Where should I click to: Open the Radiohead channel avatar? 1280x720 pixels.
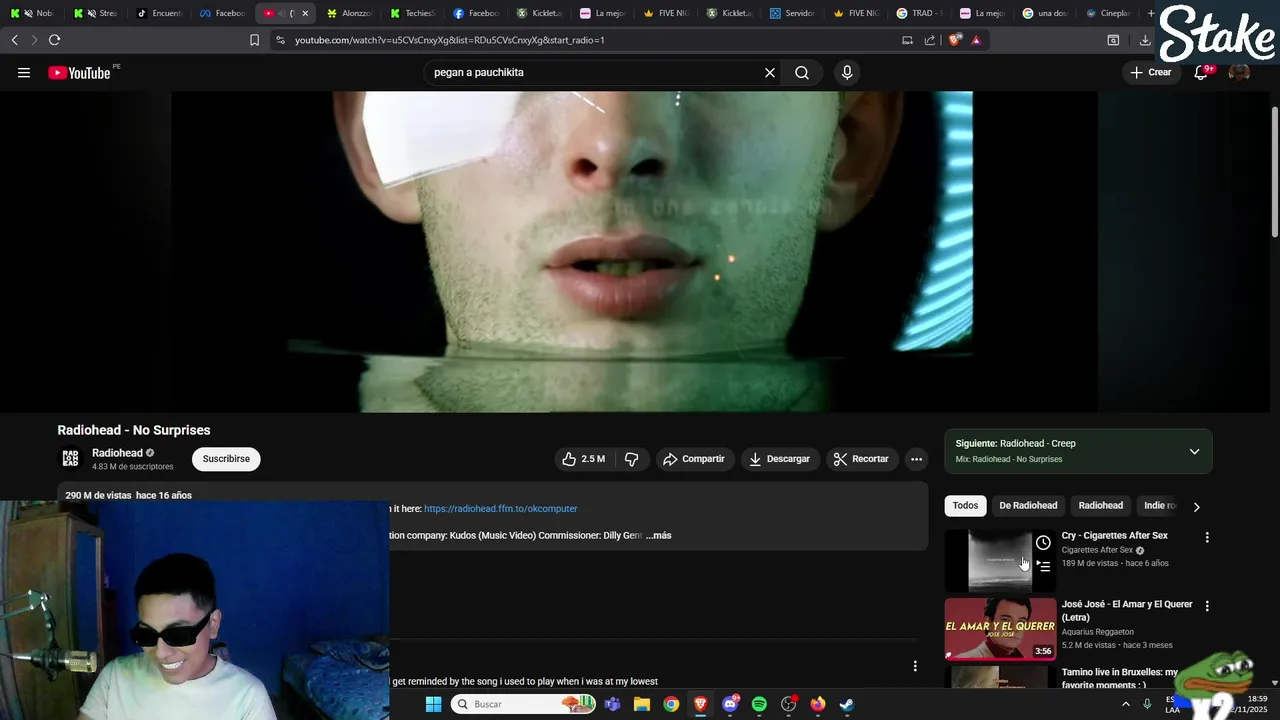(x=70, y=459)
